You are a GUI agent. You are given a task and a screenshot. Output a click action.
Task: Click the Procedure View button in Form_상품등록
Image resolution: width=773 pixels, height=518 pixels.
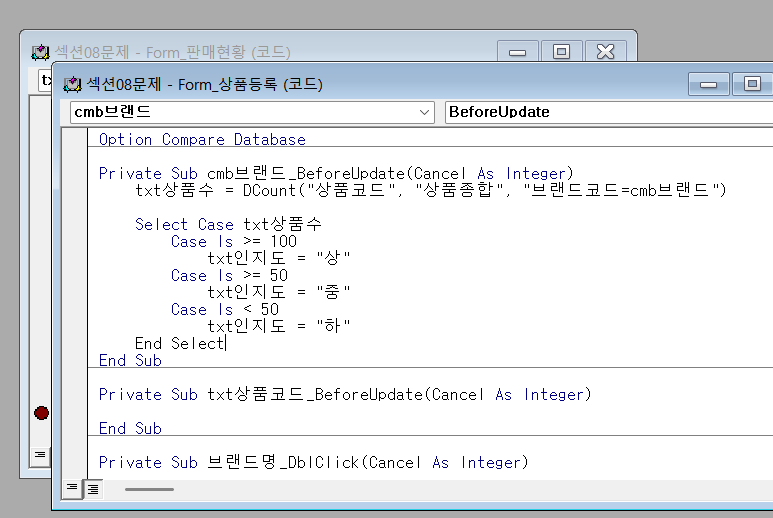pos(71,489)
